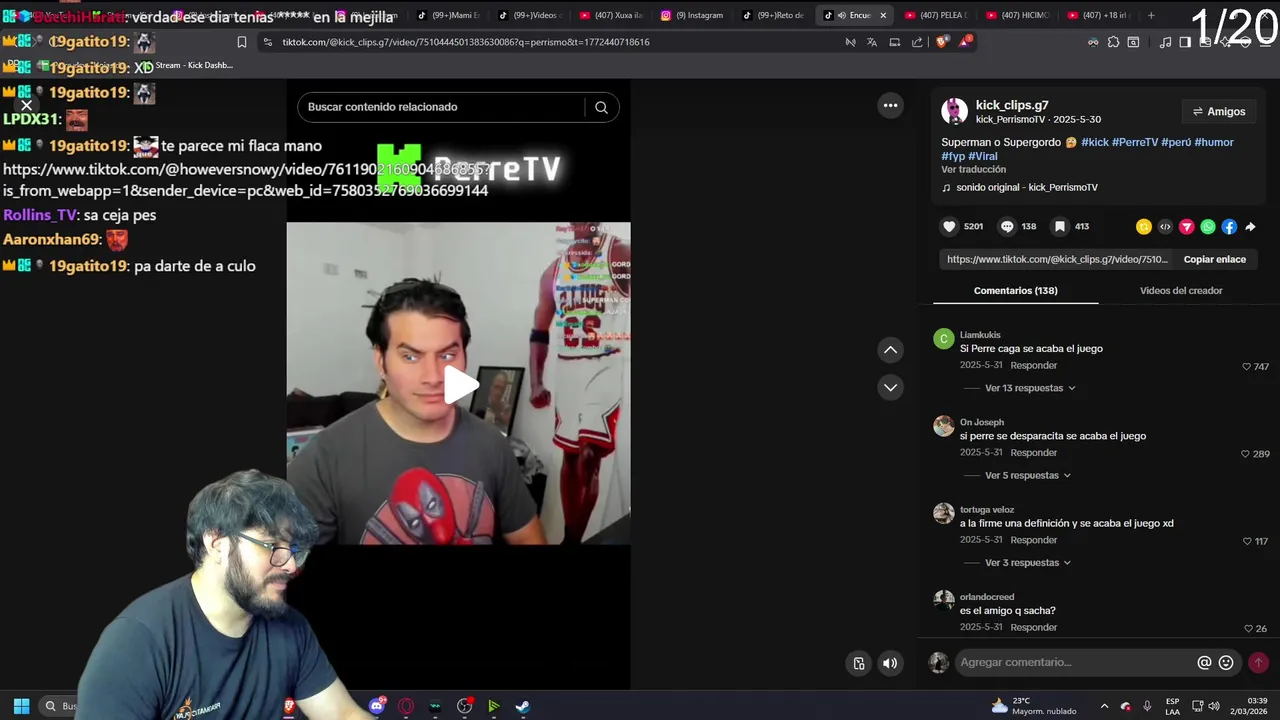Go to the previous video arrow
The image size is (1280, 720).
[x=890, y=350]
